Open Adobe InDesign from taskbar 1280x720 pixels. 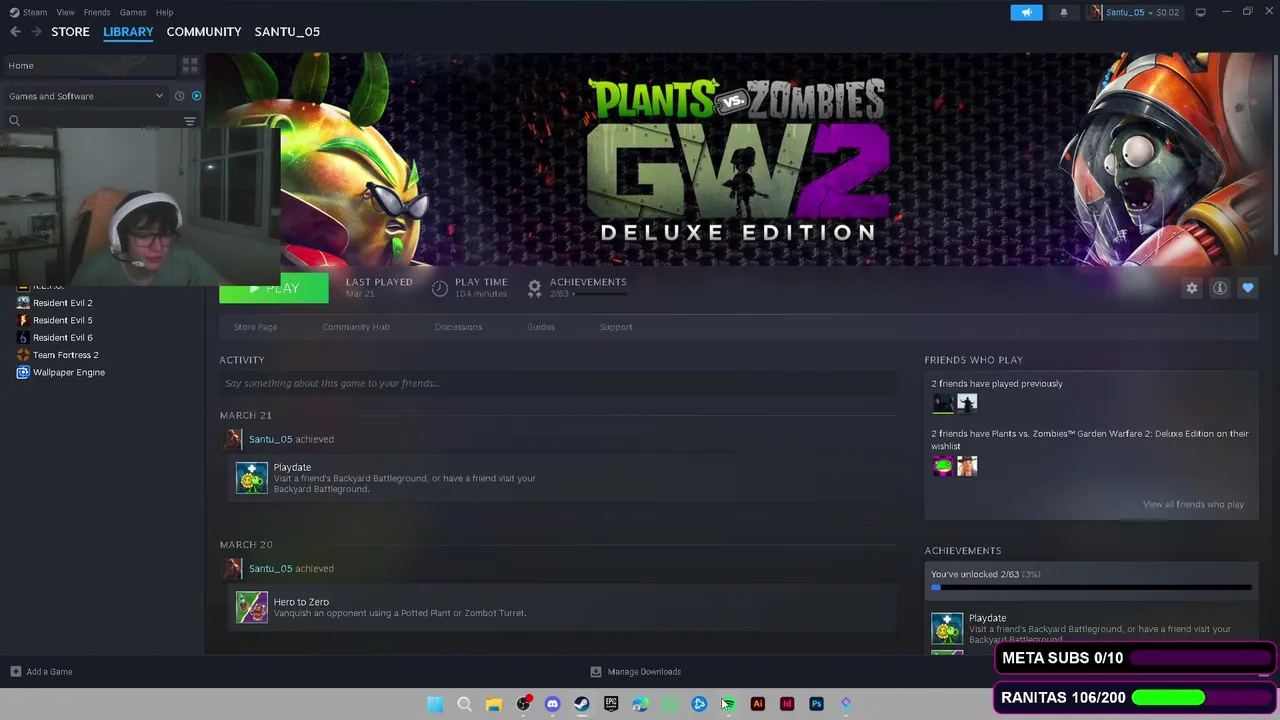coord(787,704)
